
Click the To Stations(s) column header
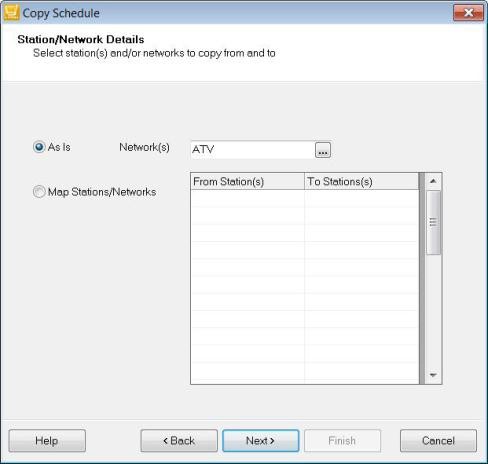(x=362, y=182)
